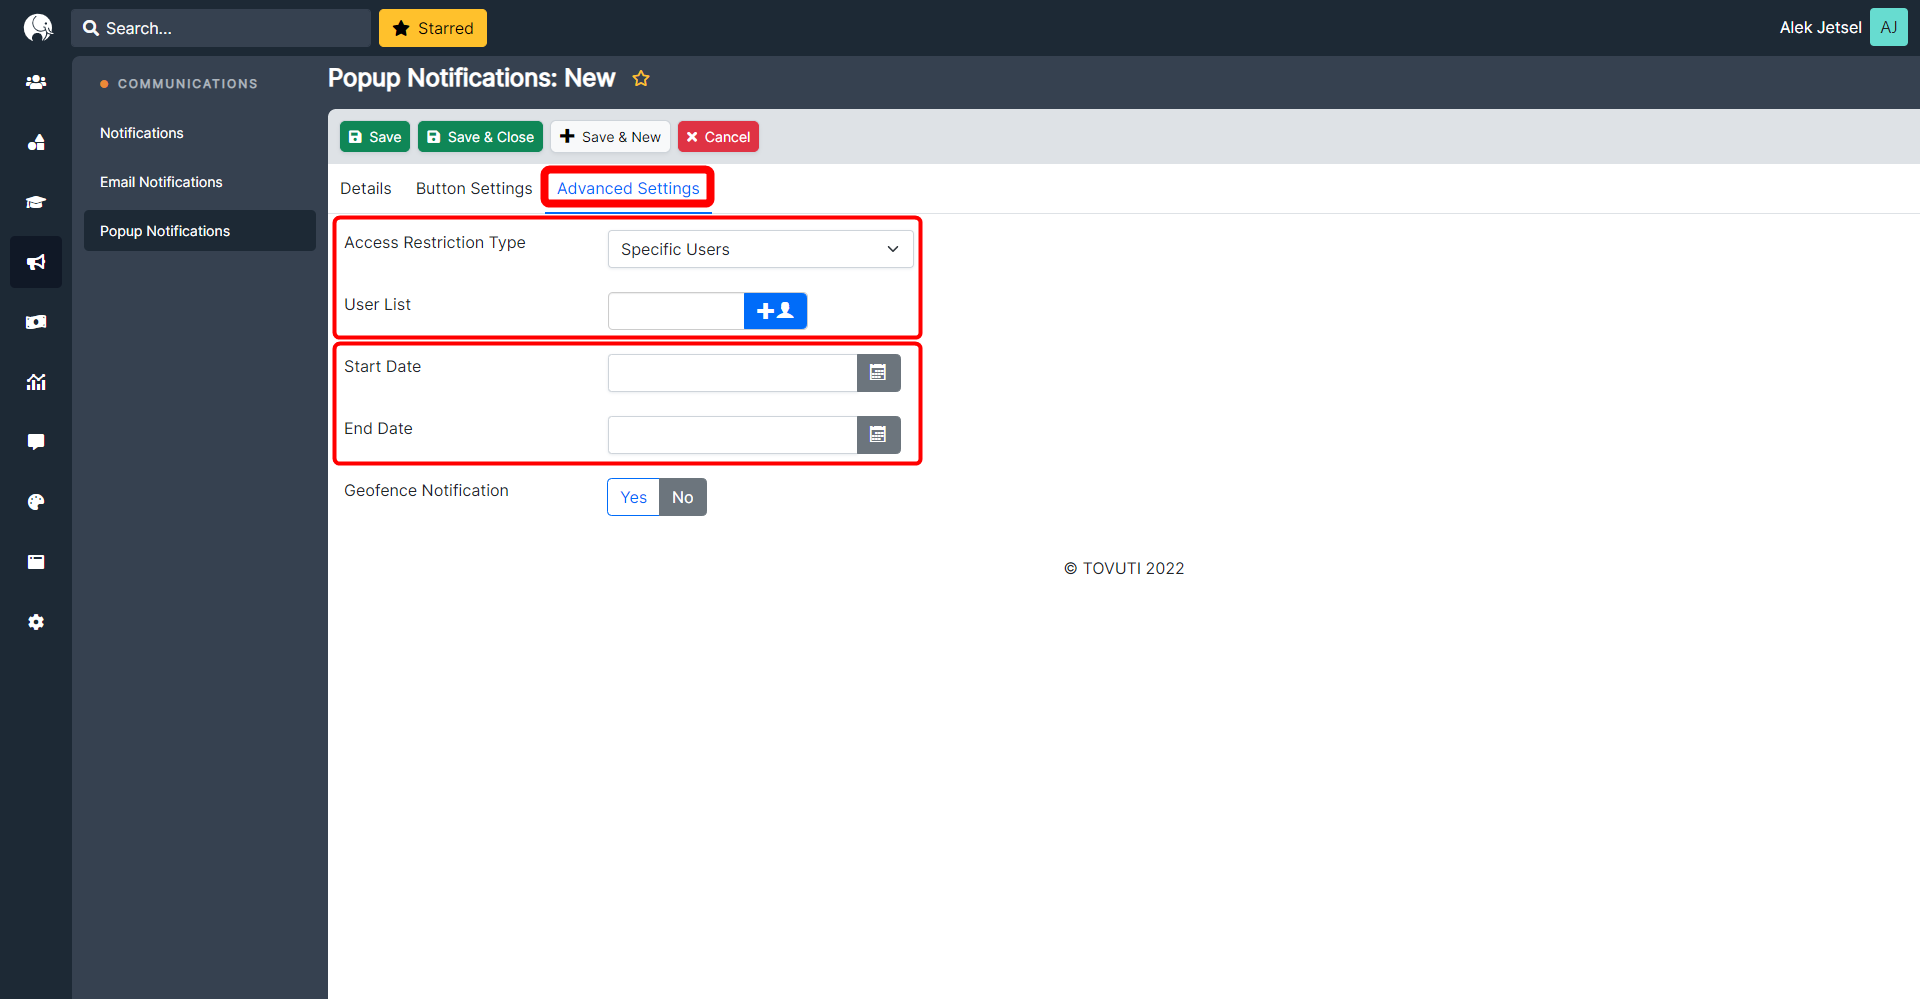Click the User List text field
The width and height of the screenshot is (1920, 999).
(x=676, y=311)
